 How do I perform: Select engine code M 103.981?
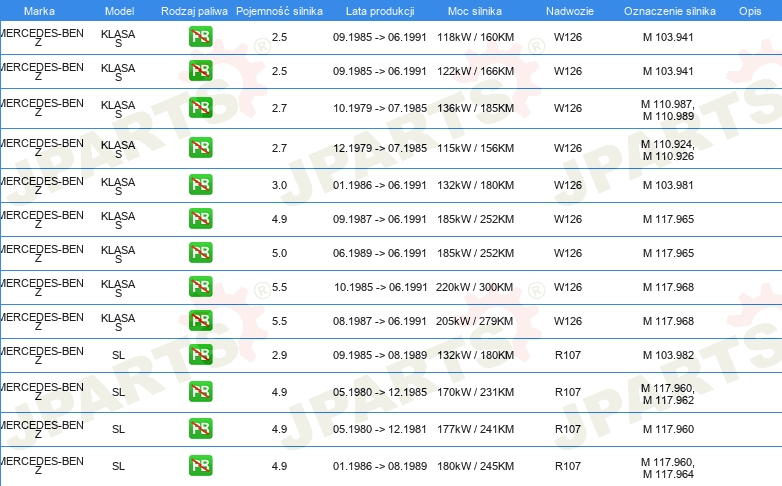(668, 185)
